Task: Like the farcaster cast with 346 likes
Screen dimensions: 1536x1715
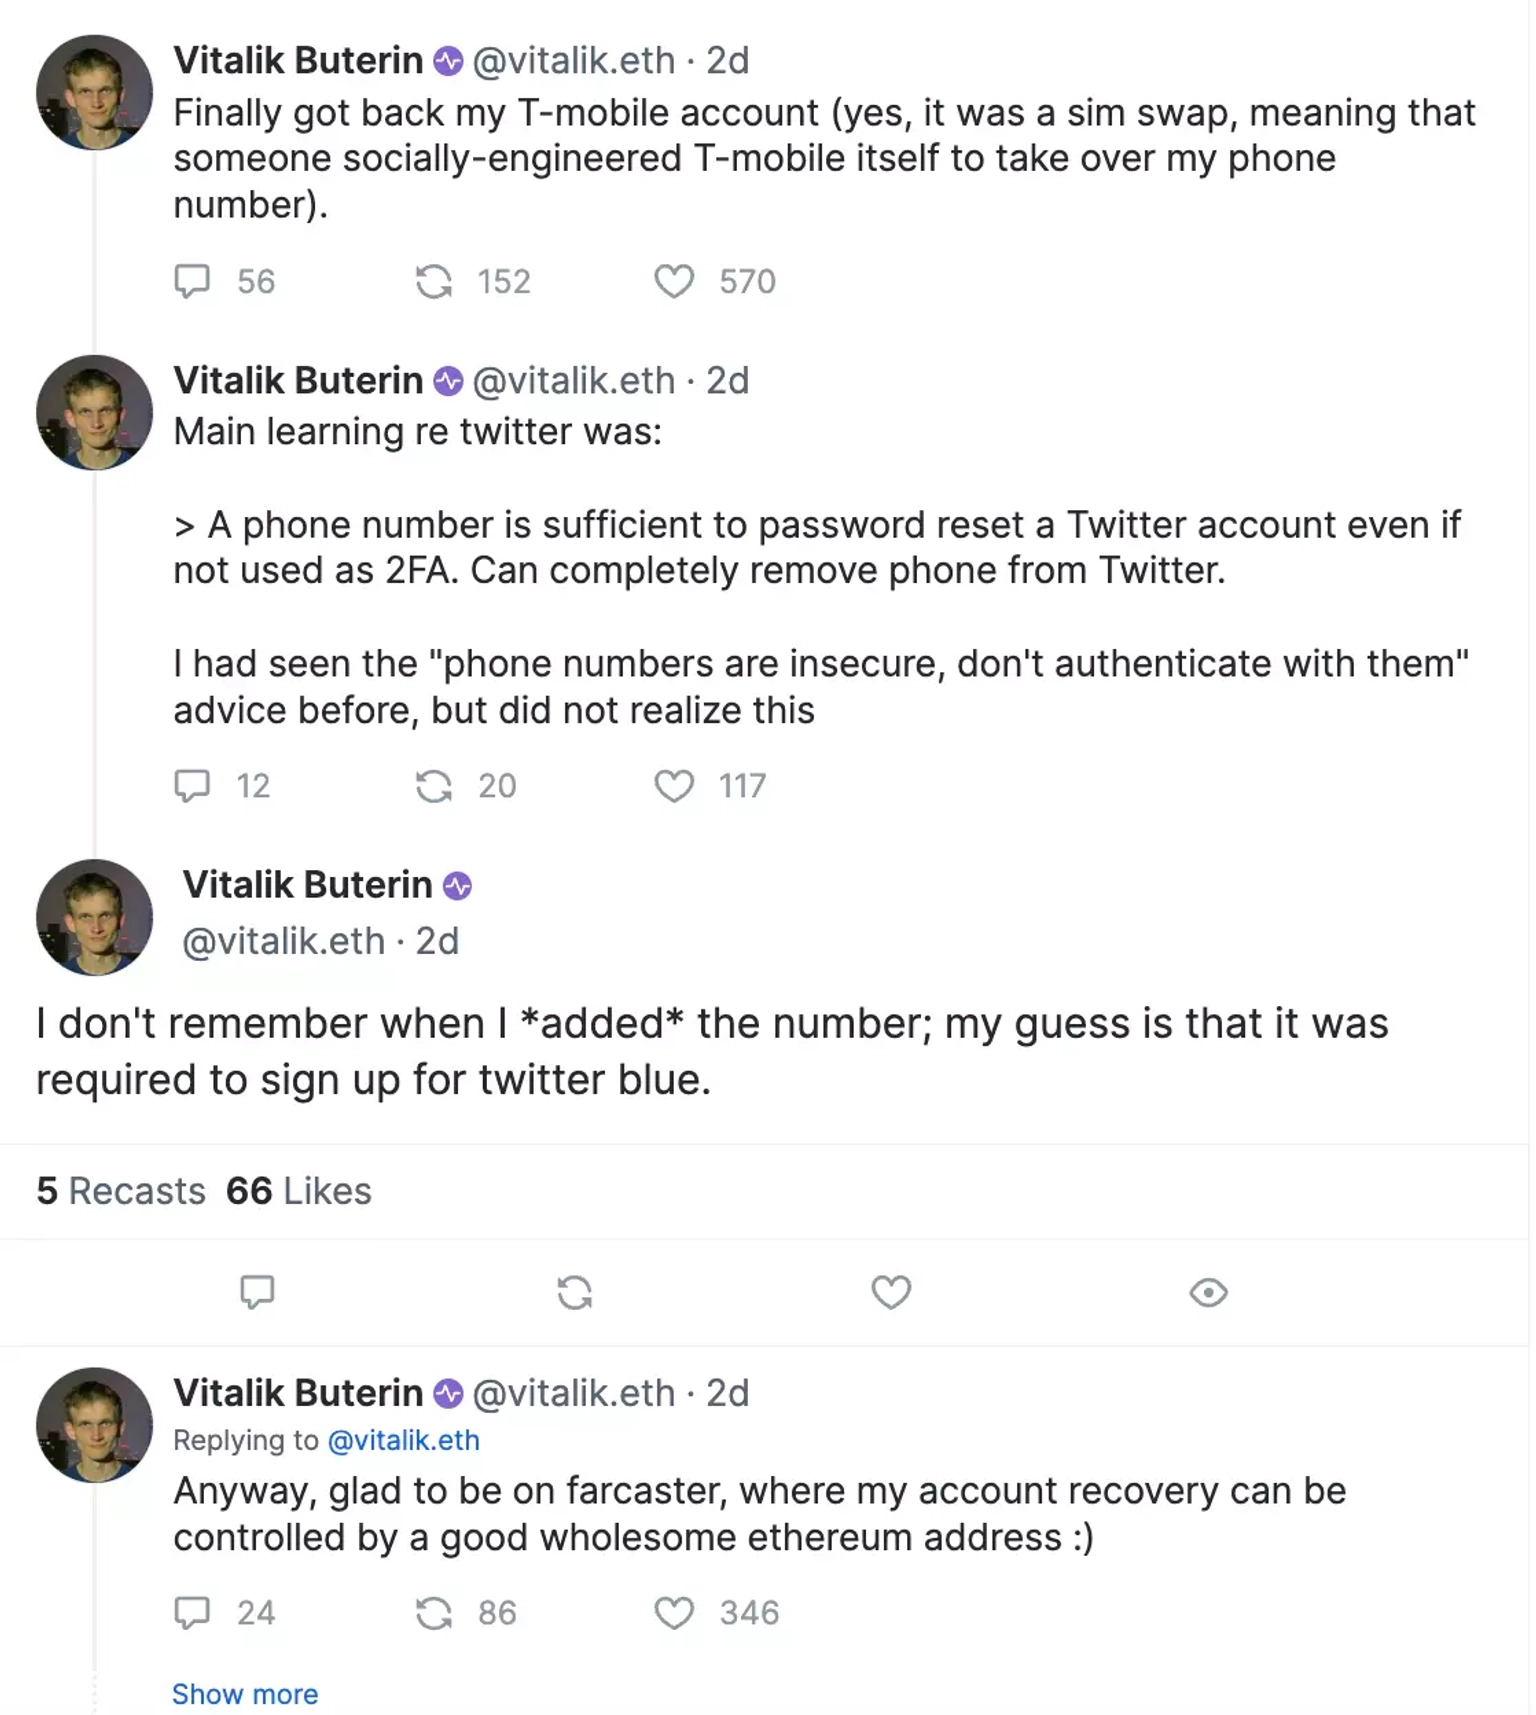Action: click(674, 1612)
